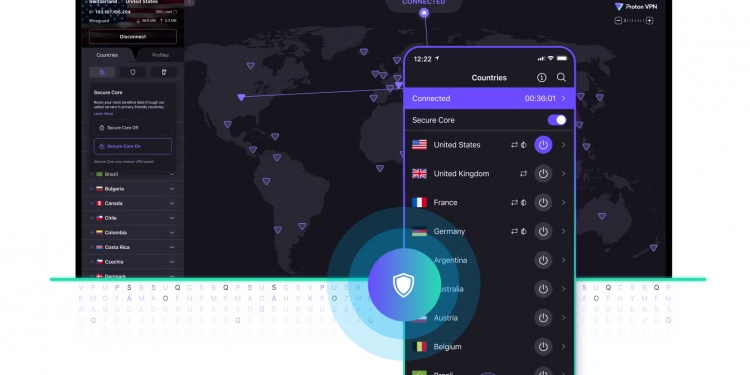Open Germany servers via its right chevron
This screenshot has height=375, width=750.
click(x=563, y=231)
